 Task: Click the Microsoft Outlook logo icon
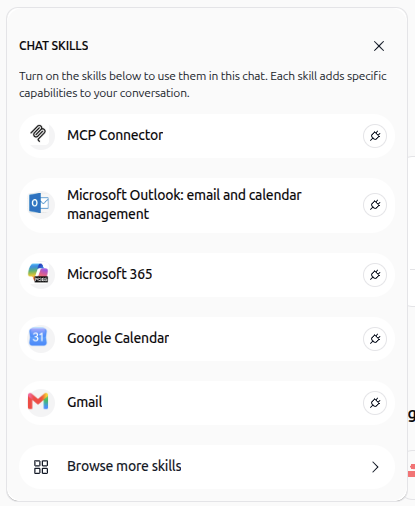click(x=39, y=203)
